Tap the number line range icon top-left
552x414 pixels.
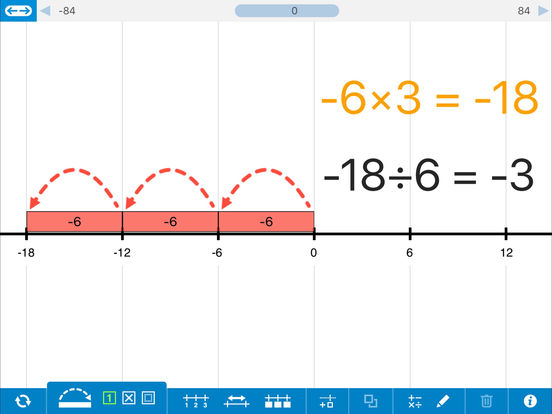coord(18,11)
